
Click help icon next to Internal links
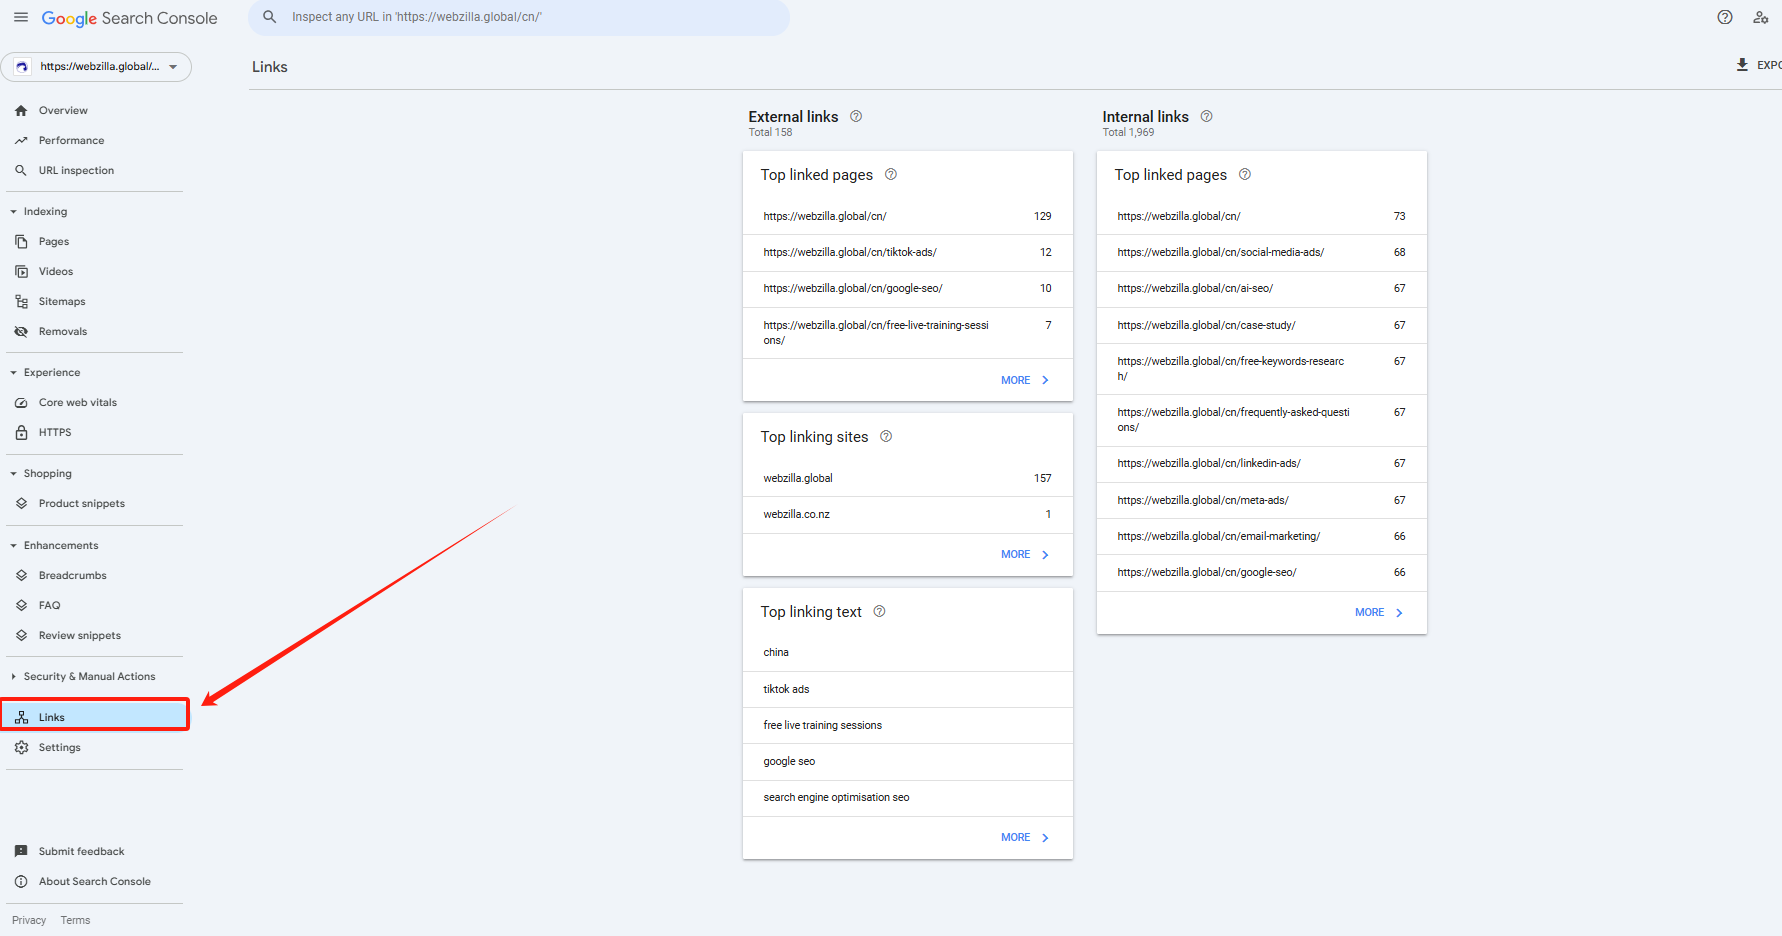pos(1207,116)
